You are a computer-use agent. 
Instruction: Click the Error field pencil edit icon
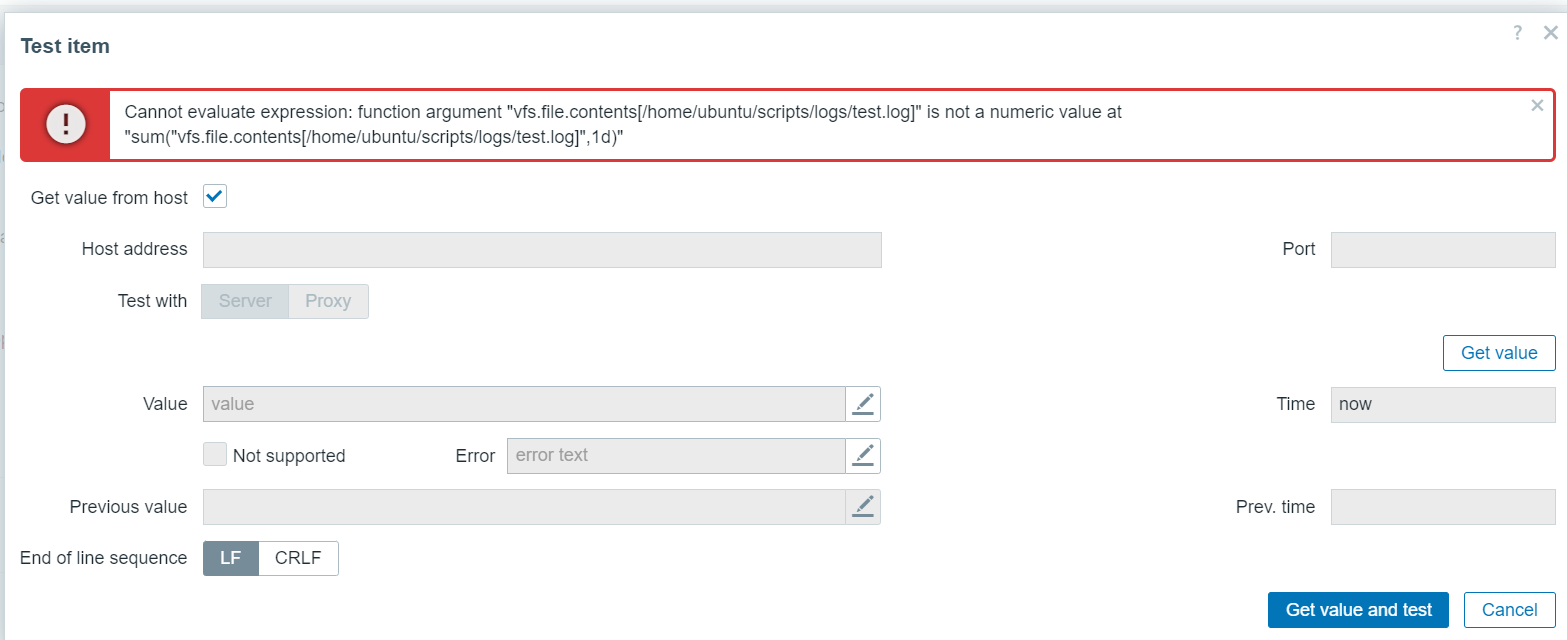coord(863,455)
